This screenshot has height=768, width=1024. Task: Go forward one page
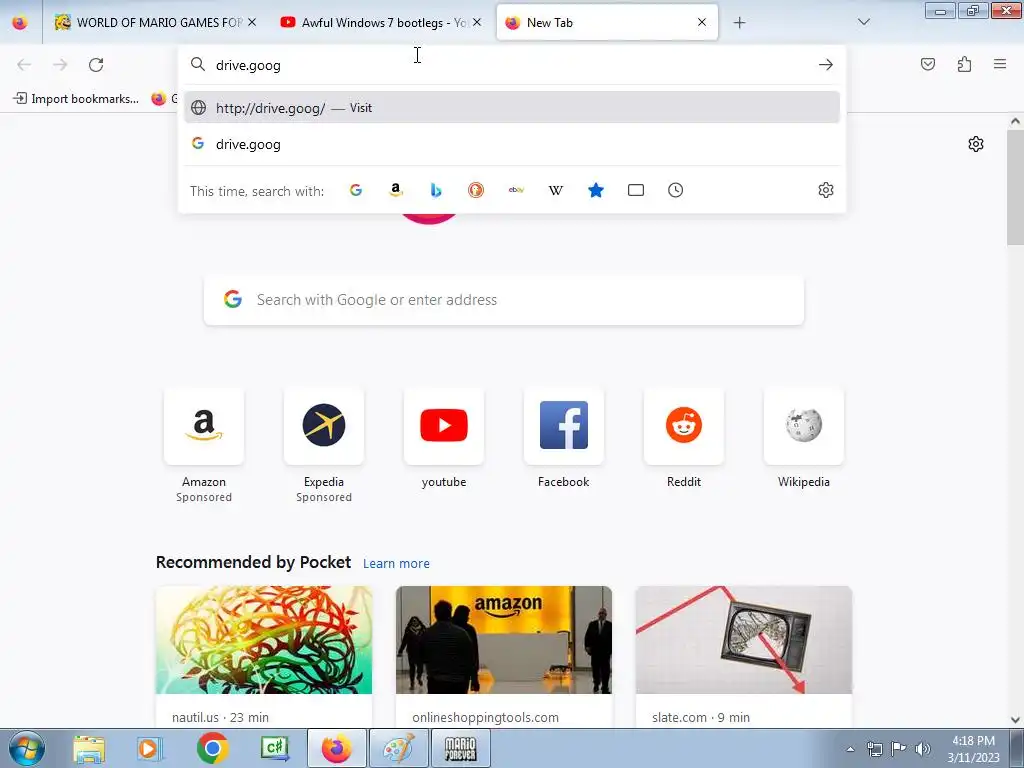[x=60, y=65]
